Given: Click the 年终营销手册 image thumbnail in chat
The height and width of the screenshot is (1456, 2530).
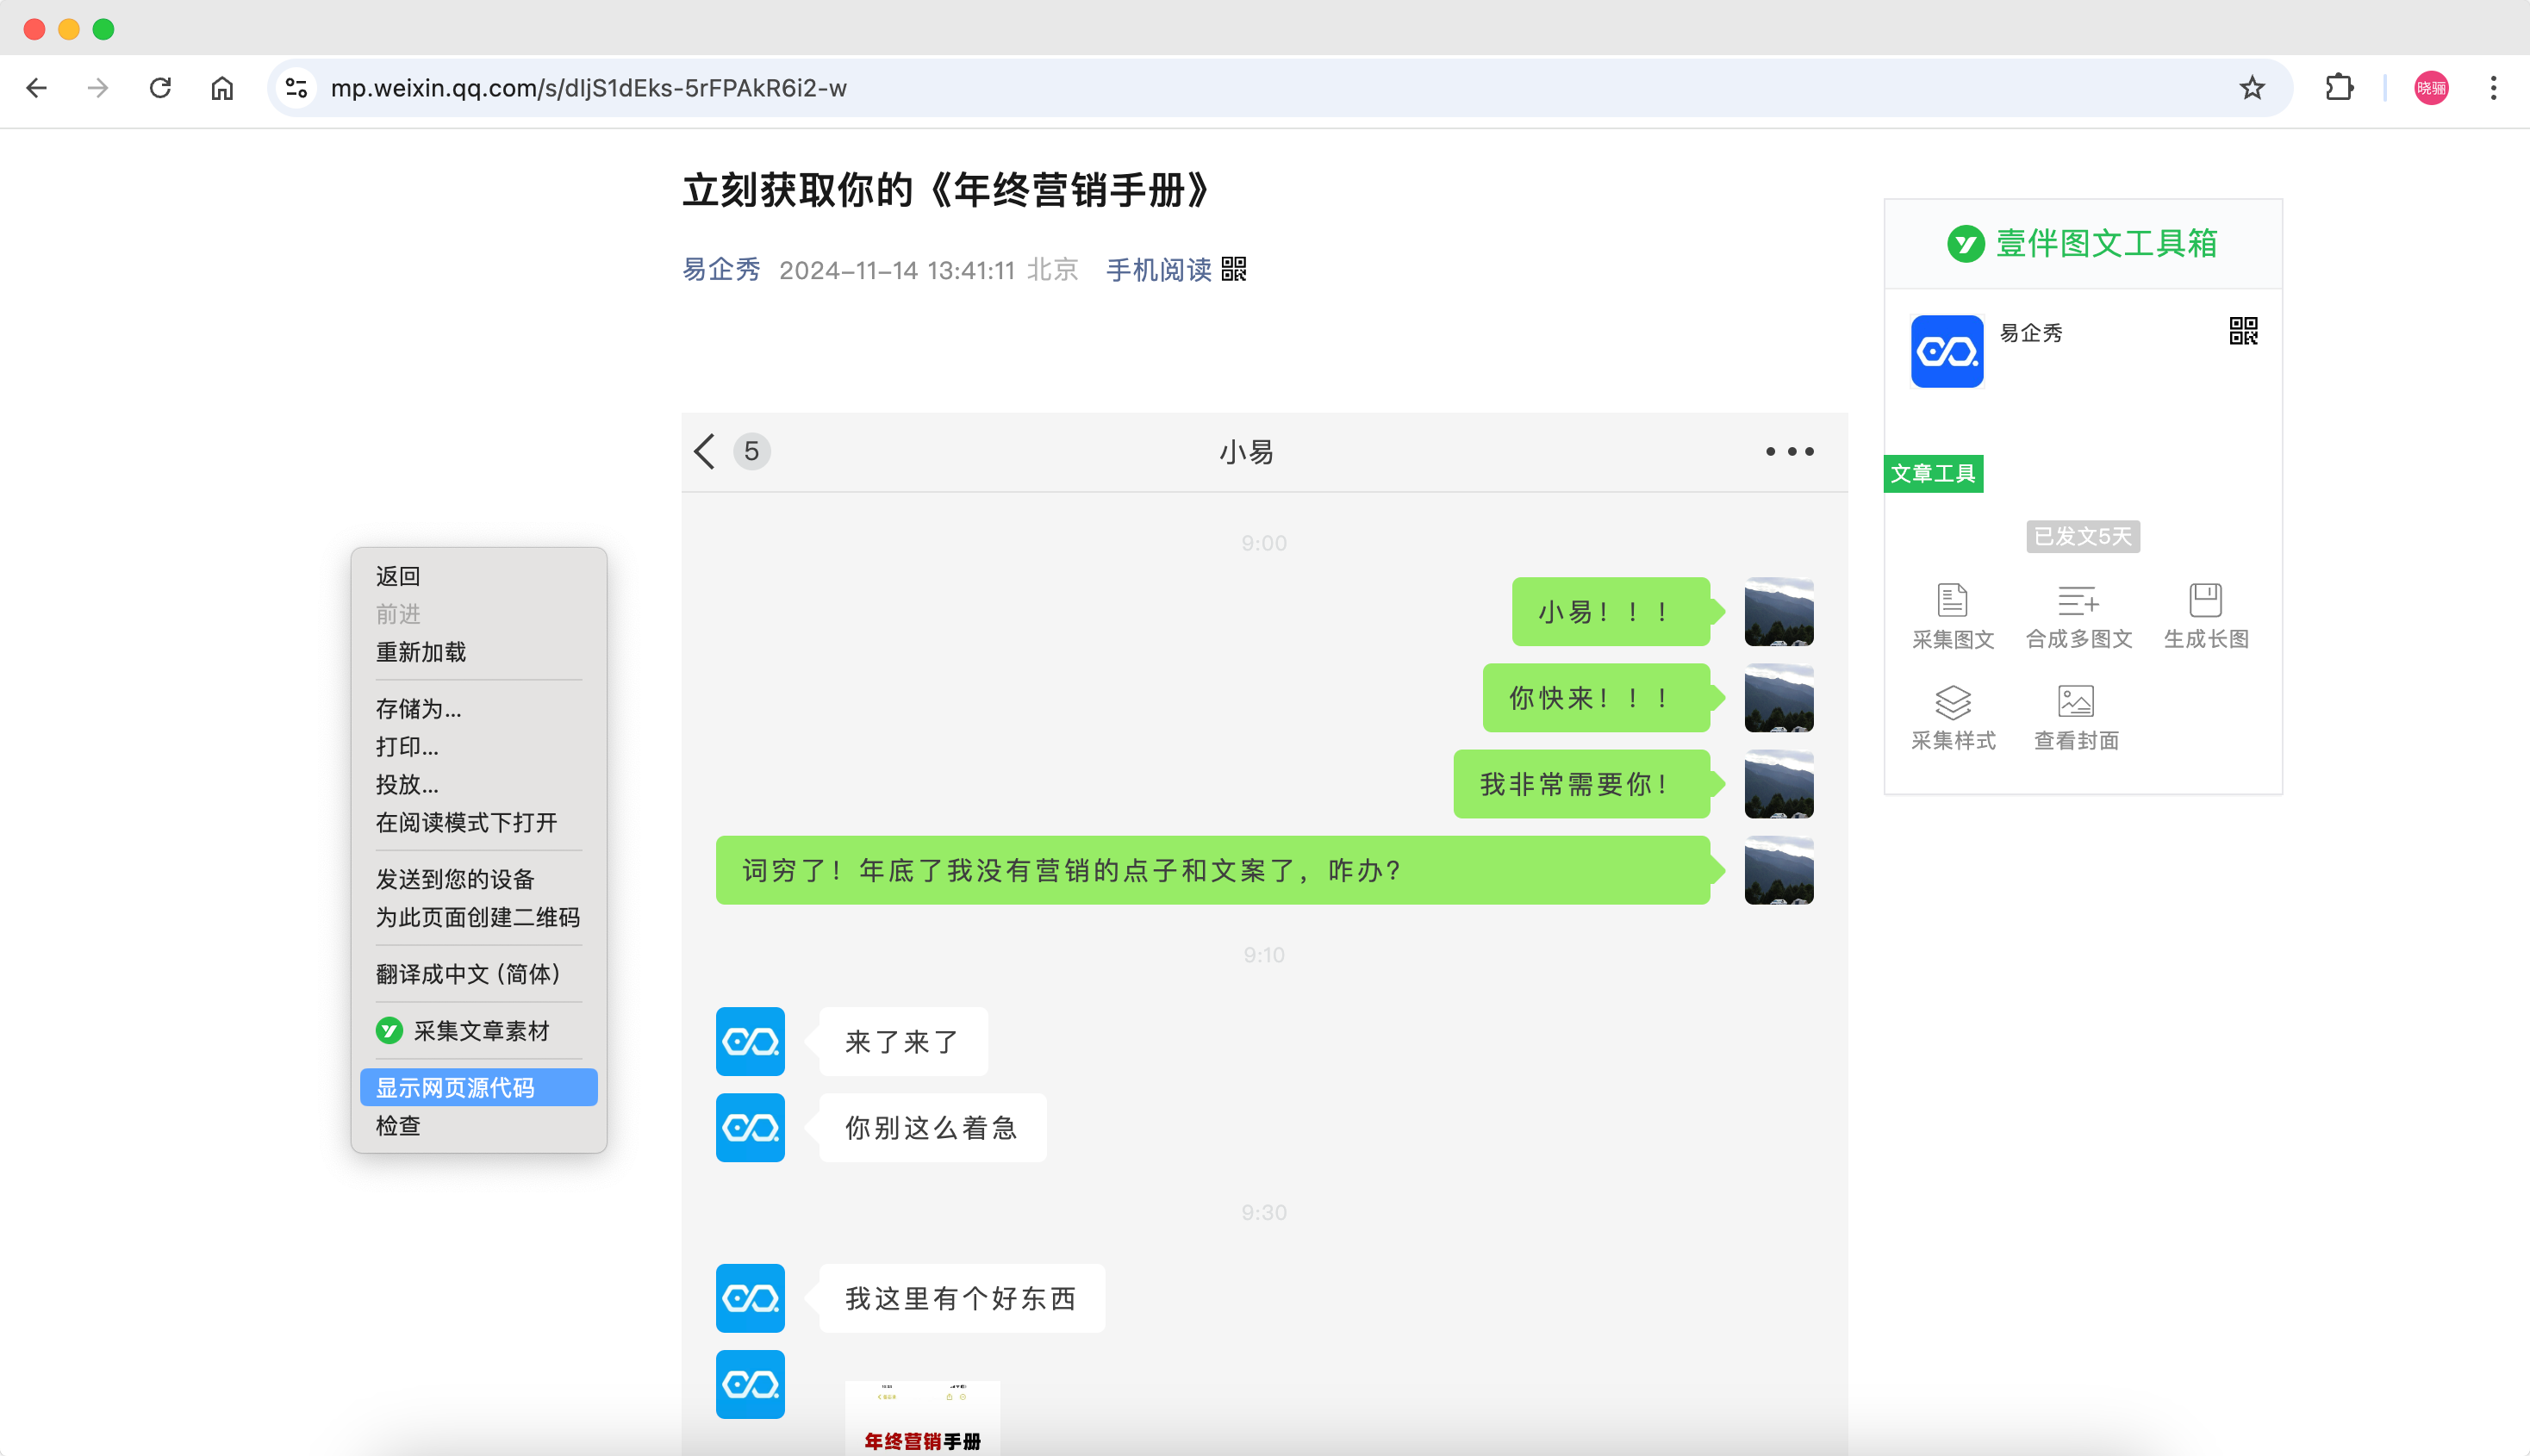Looking at the screenshot, I should tap(921, 1417).
